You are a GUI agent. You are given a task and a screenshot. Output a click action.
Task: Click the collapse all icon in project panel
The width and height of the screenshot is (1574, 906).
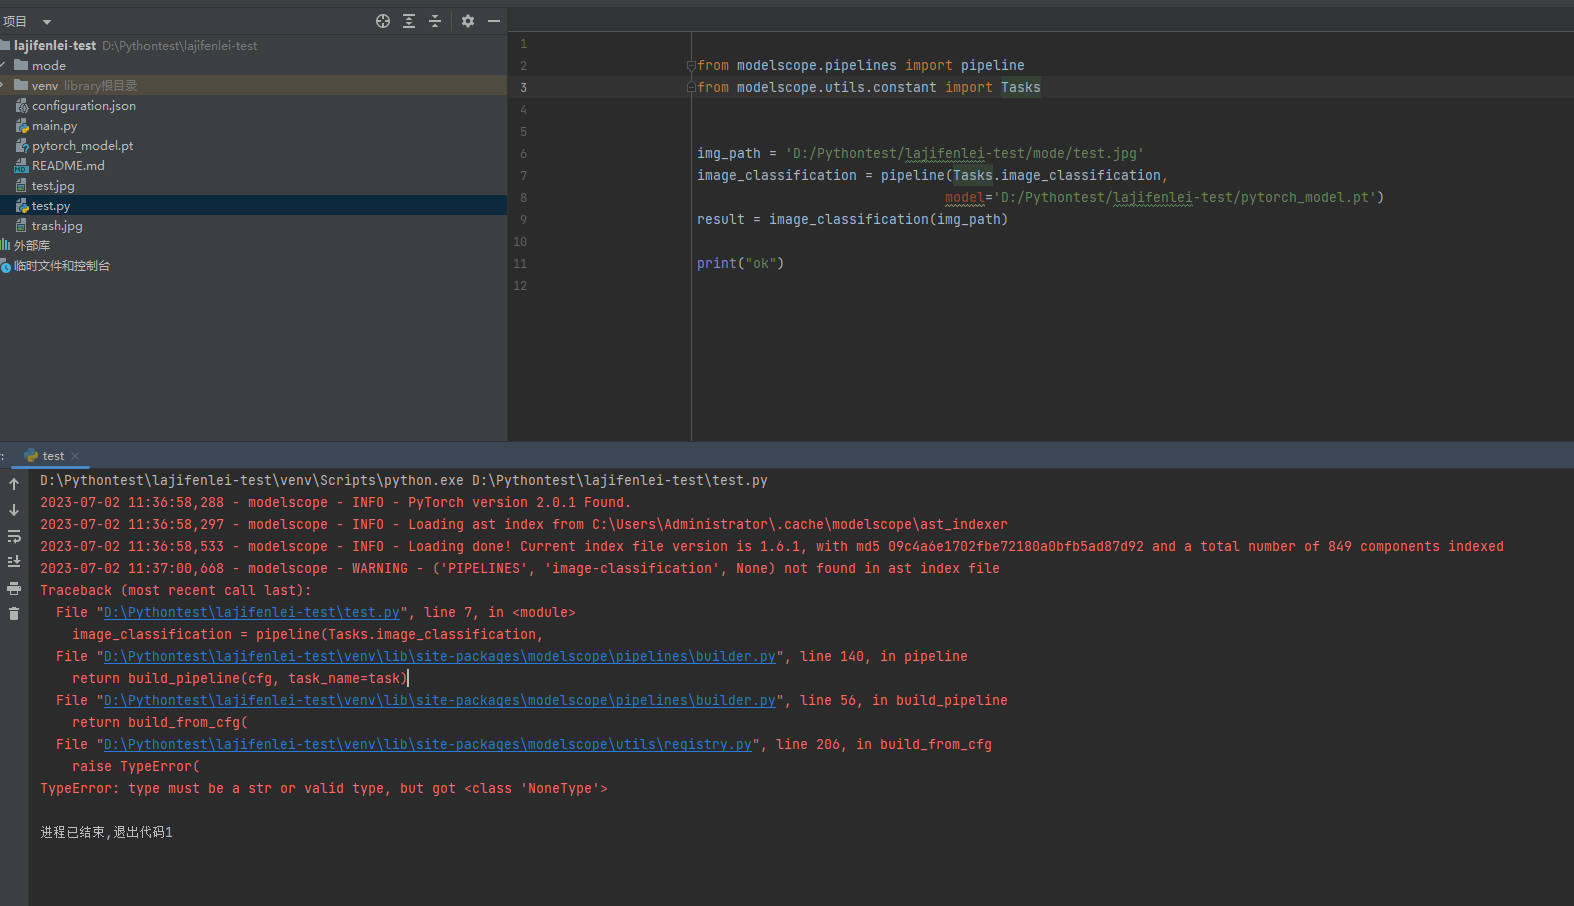(435, 21)
